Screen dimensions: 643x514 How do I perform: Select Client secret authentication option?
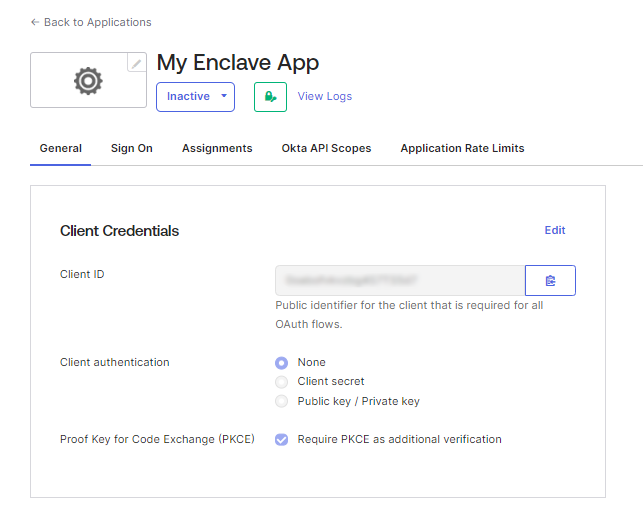pyautogui.click(x=281, y=382)
